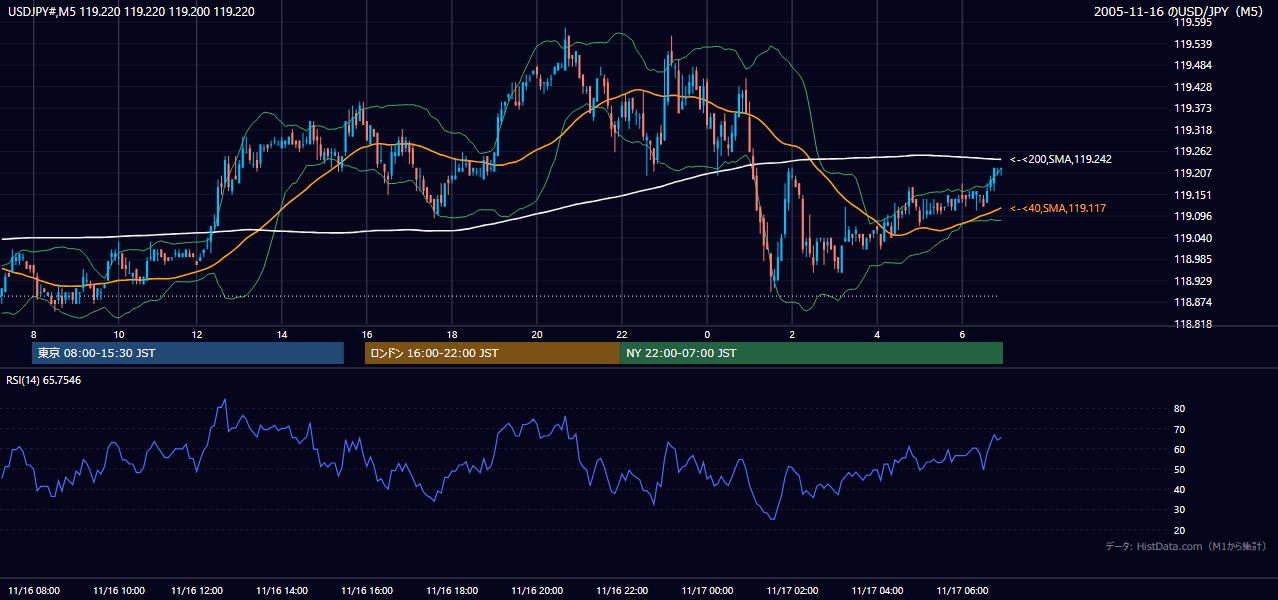Click the 11/16 10:00 time label
The width and height of the screenshot is (1278, 600).
(x=119, y=590)
